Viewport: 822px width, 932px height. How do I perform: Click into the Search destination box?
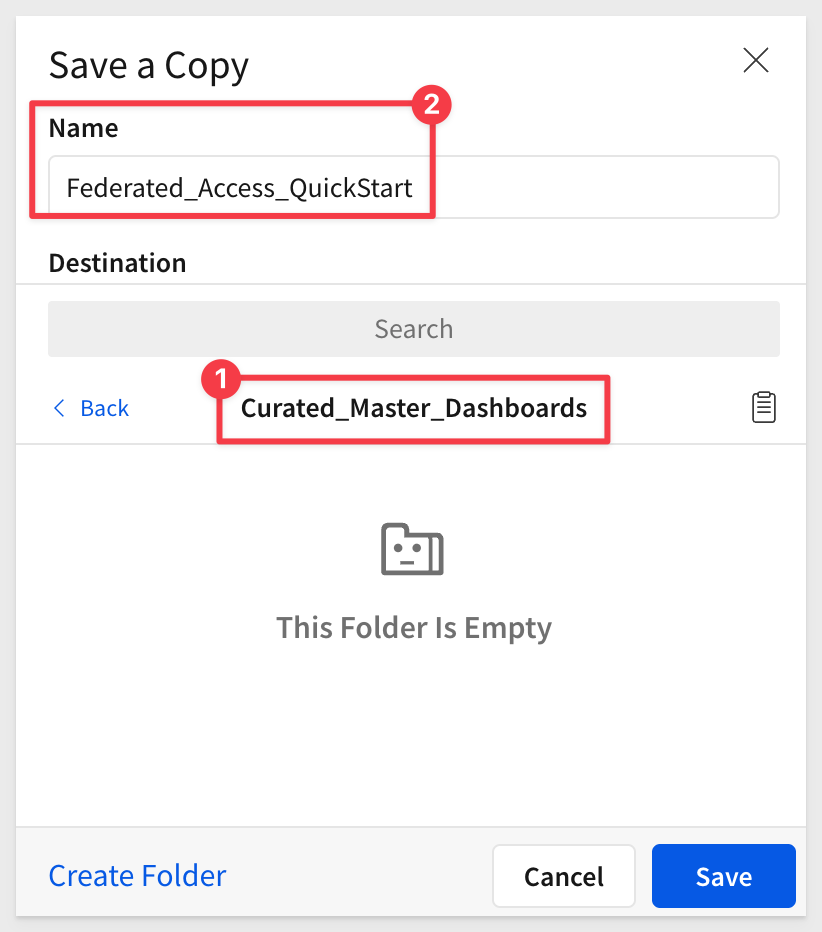pos(413,329)
